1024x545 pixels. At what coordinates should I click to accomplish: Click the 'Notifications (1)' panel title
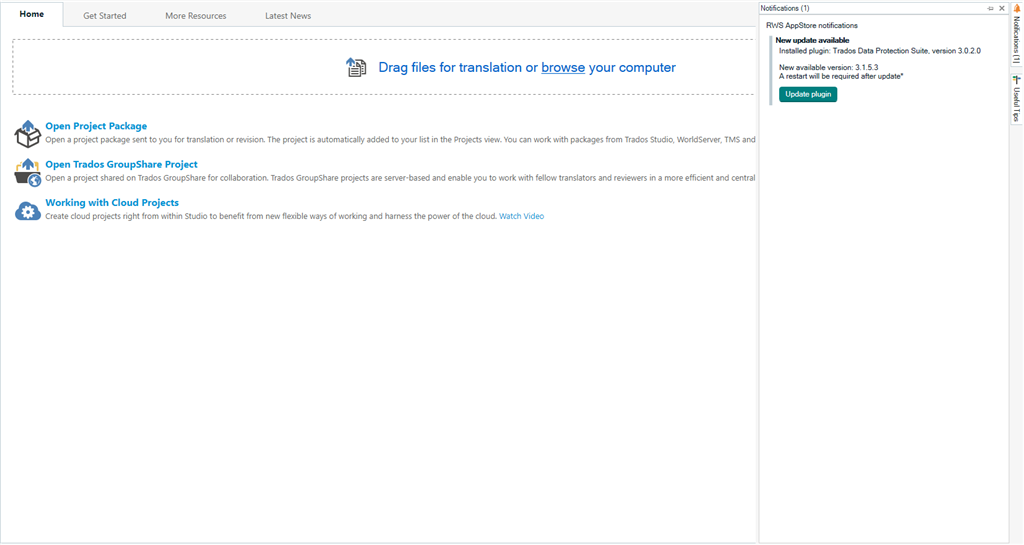pos(784,8)
